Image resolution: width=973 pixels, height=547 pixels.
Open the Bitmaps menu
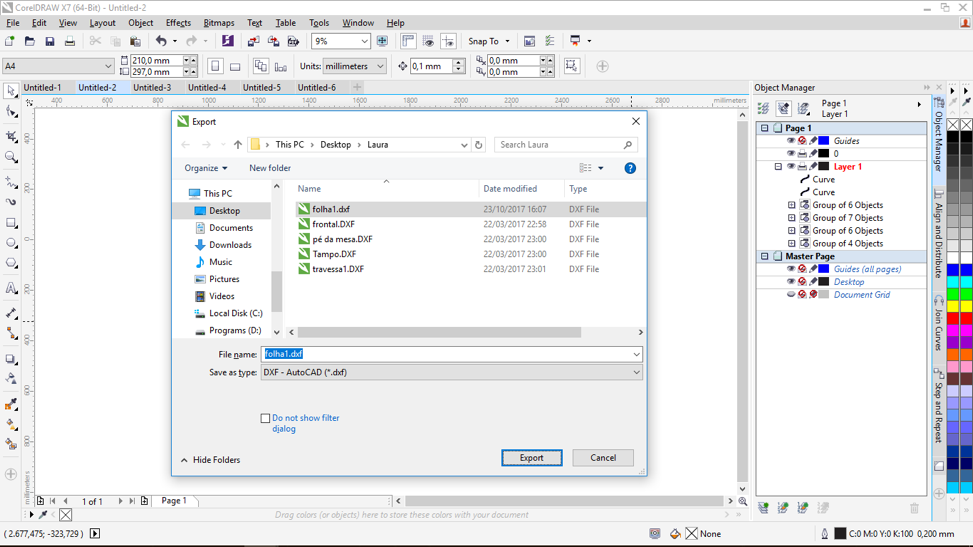(x=218, y=23)
